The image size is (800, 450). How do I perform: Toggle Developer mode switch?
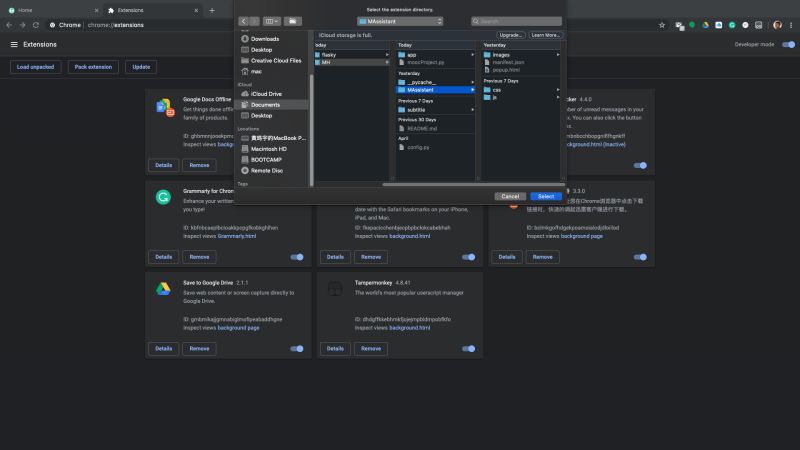(x=788, y=44)
